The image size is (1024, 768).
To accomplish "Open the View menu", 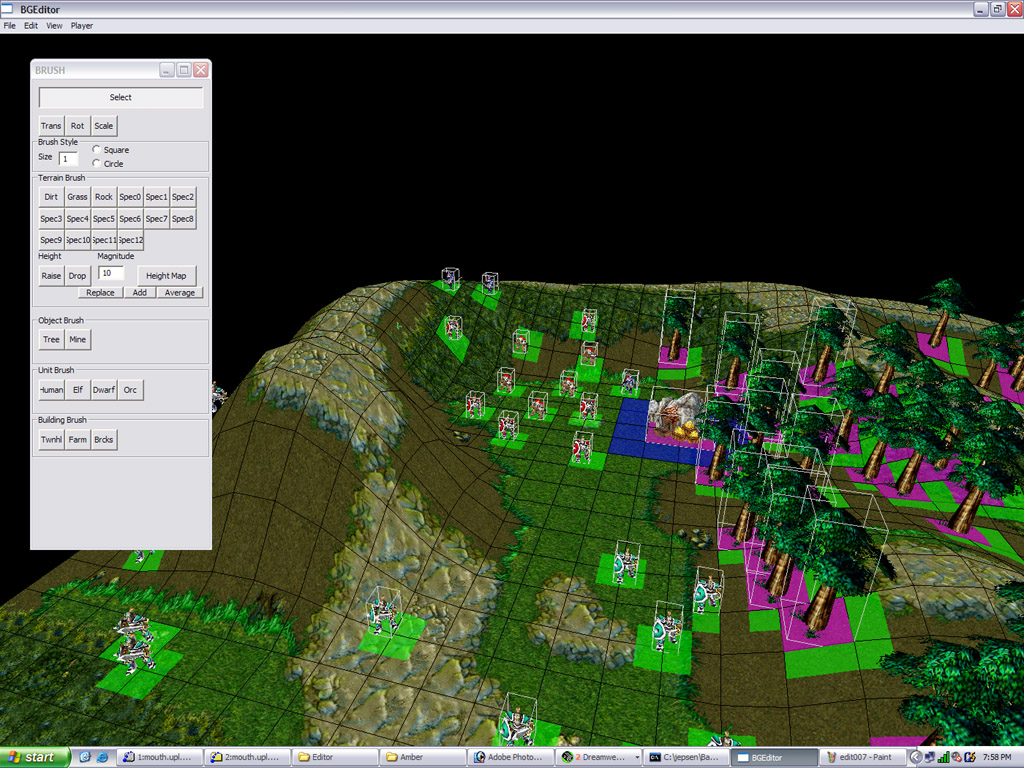I will [54, 26].
